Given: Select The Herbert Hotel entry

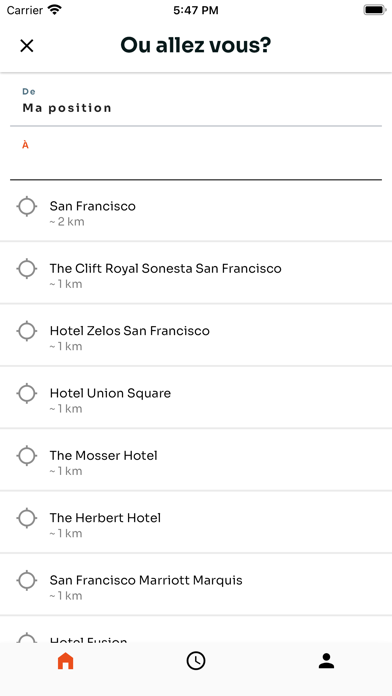Looking at the screenshot, I should (196, 523).
